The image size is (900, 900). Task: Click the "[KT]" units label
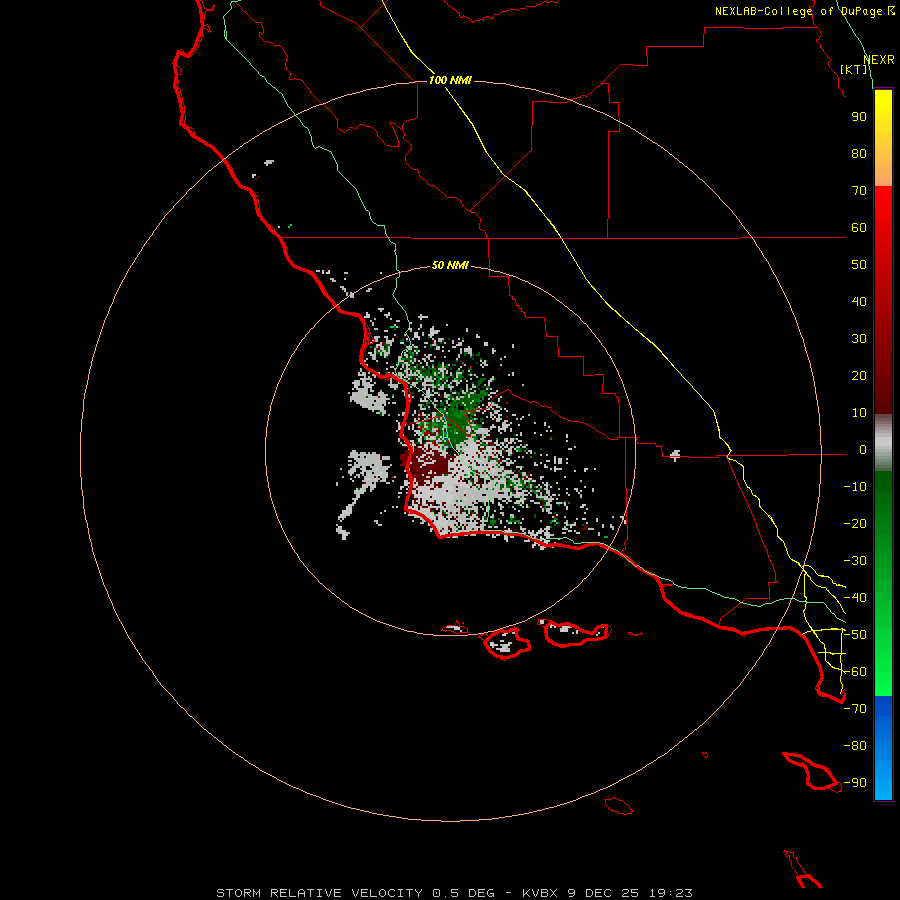pyautogui.click(x=854, y=69)
